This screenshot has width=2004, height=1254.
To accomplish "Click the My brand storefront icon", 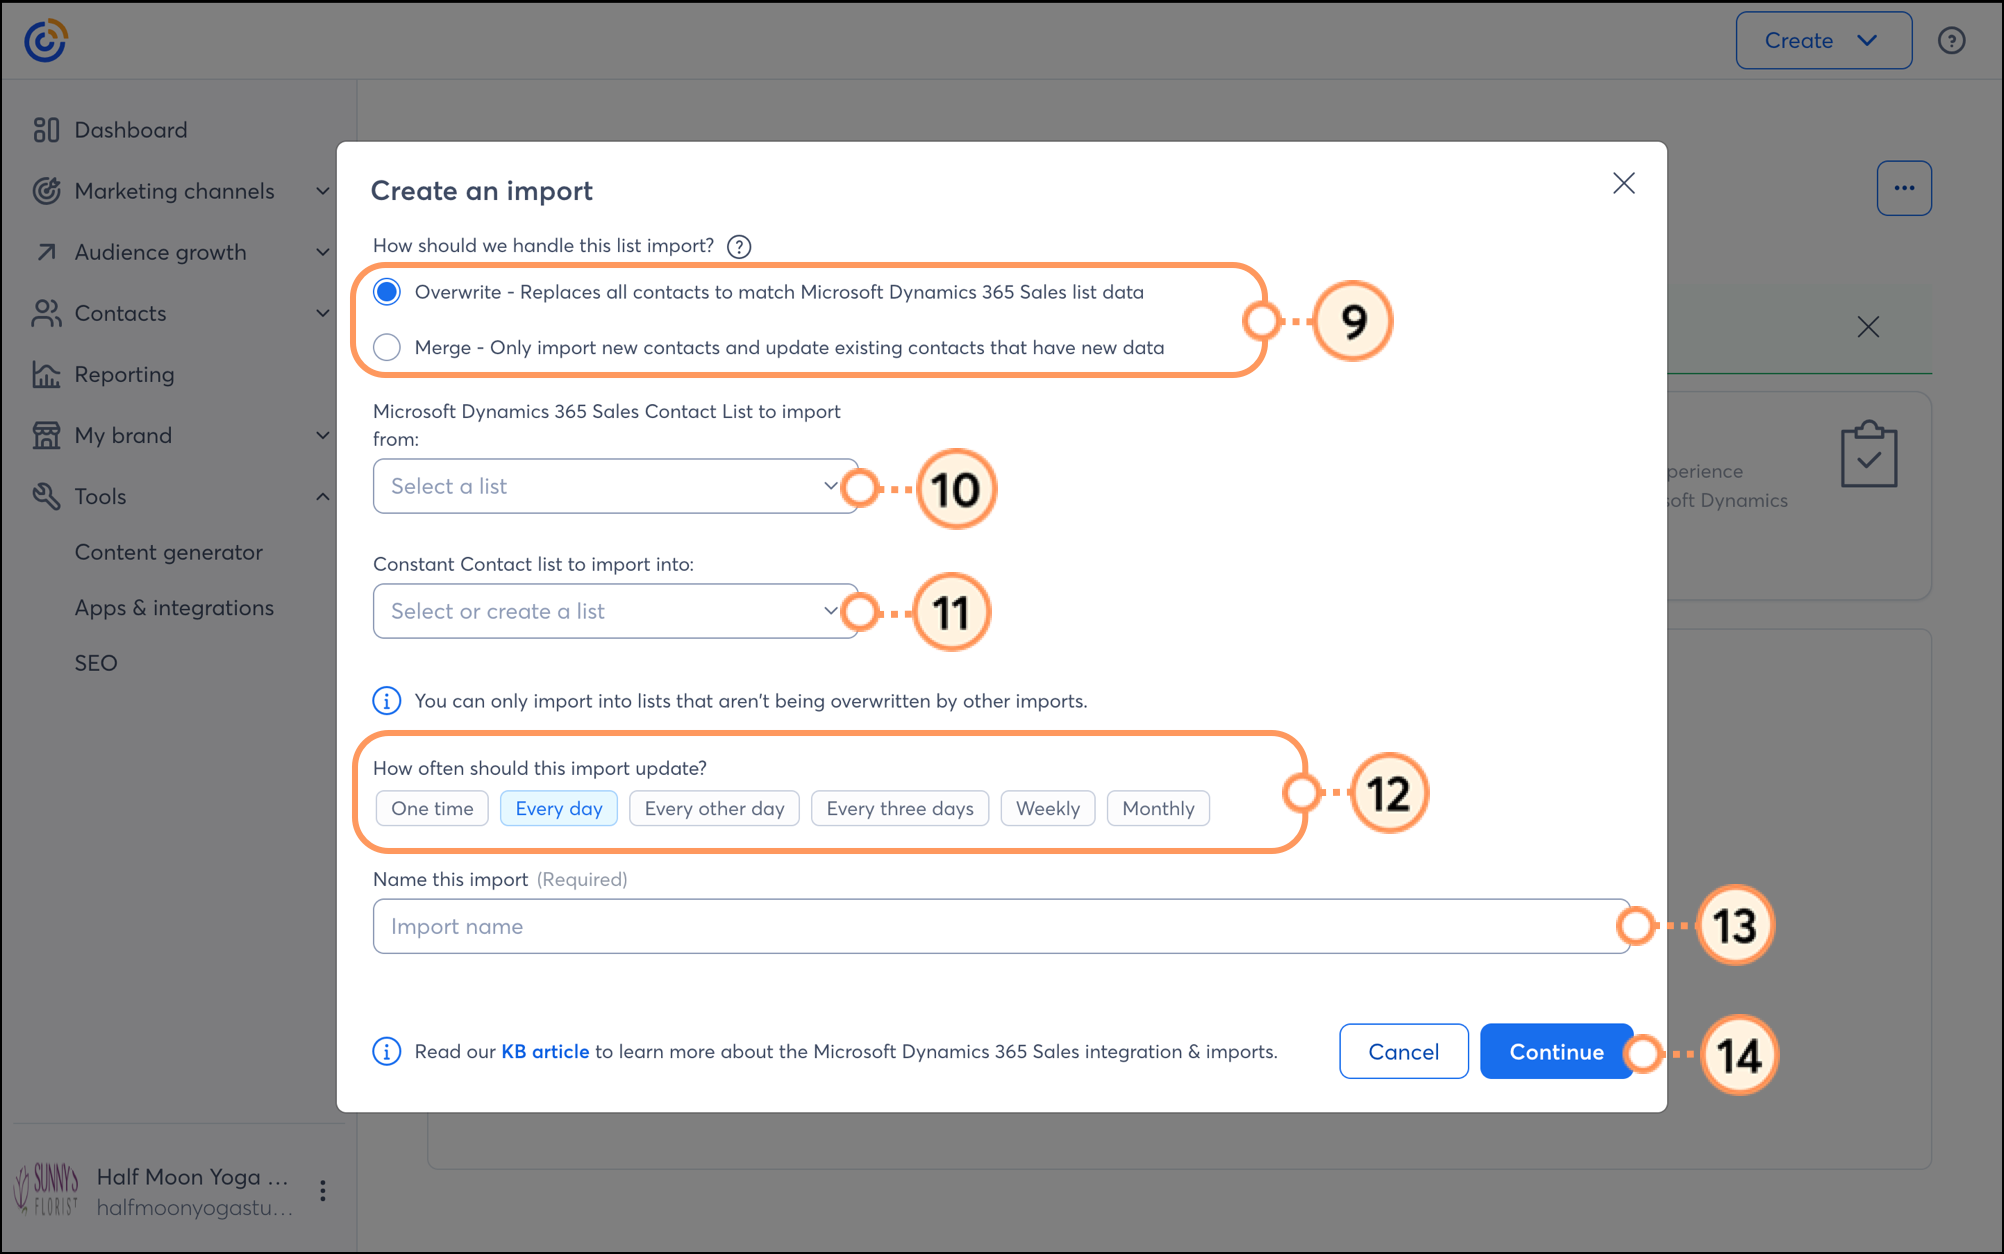I will point(46,435).
